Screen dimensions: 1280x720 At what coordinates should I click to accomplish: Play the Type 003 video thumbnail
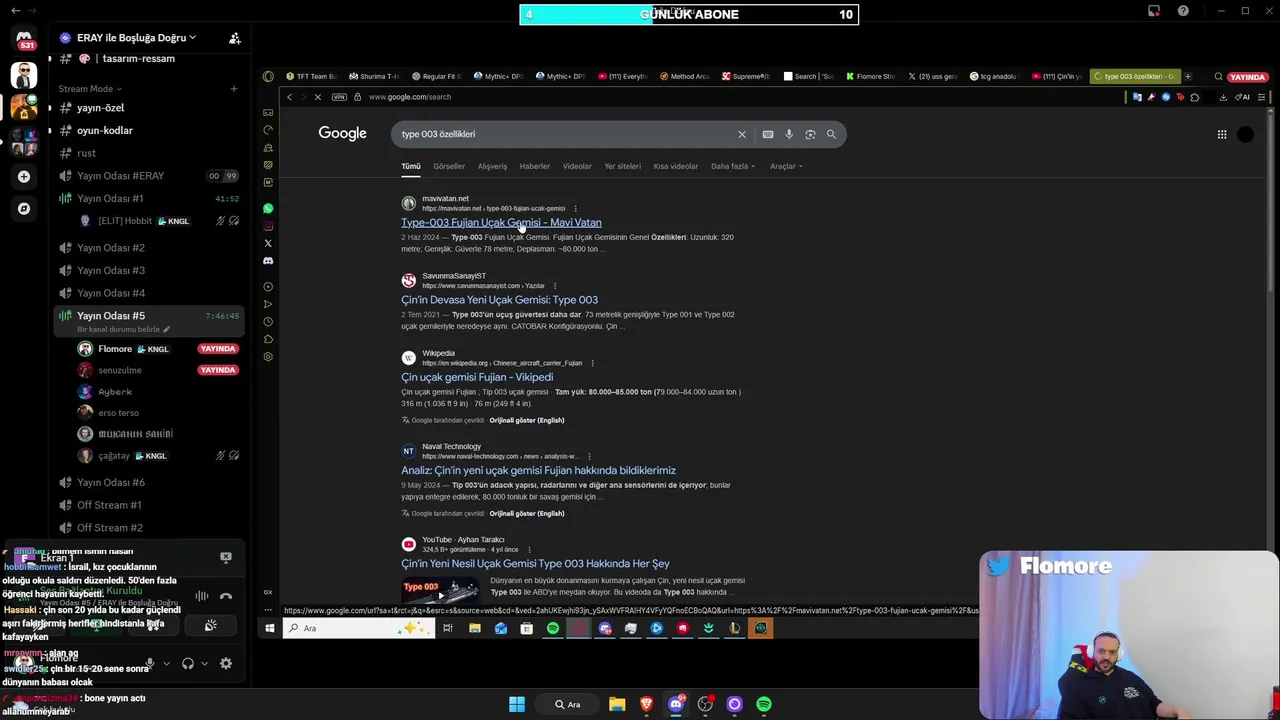[x=440, y=589]
